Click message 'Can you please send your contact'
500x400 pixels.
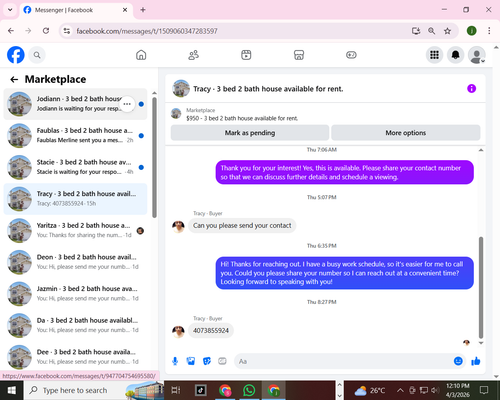(x=242, y=226)
